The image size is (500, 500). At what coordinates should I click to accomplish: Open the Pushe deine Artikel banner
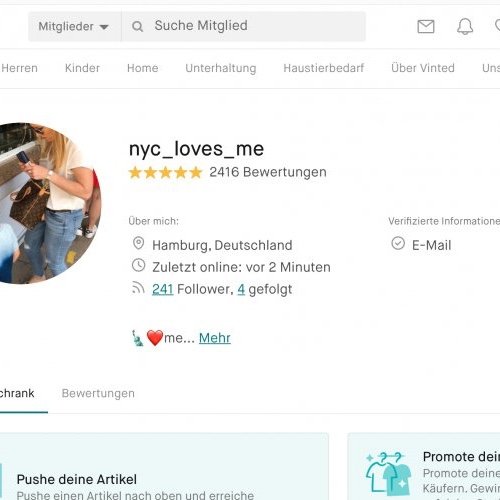click(x=164, y=467)
